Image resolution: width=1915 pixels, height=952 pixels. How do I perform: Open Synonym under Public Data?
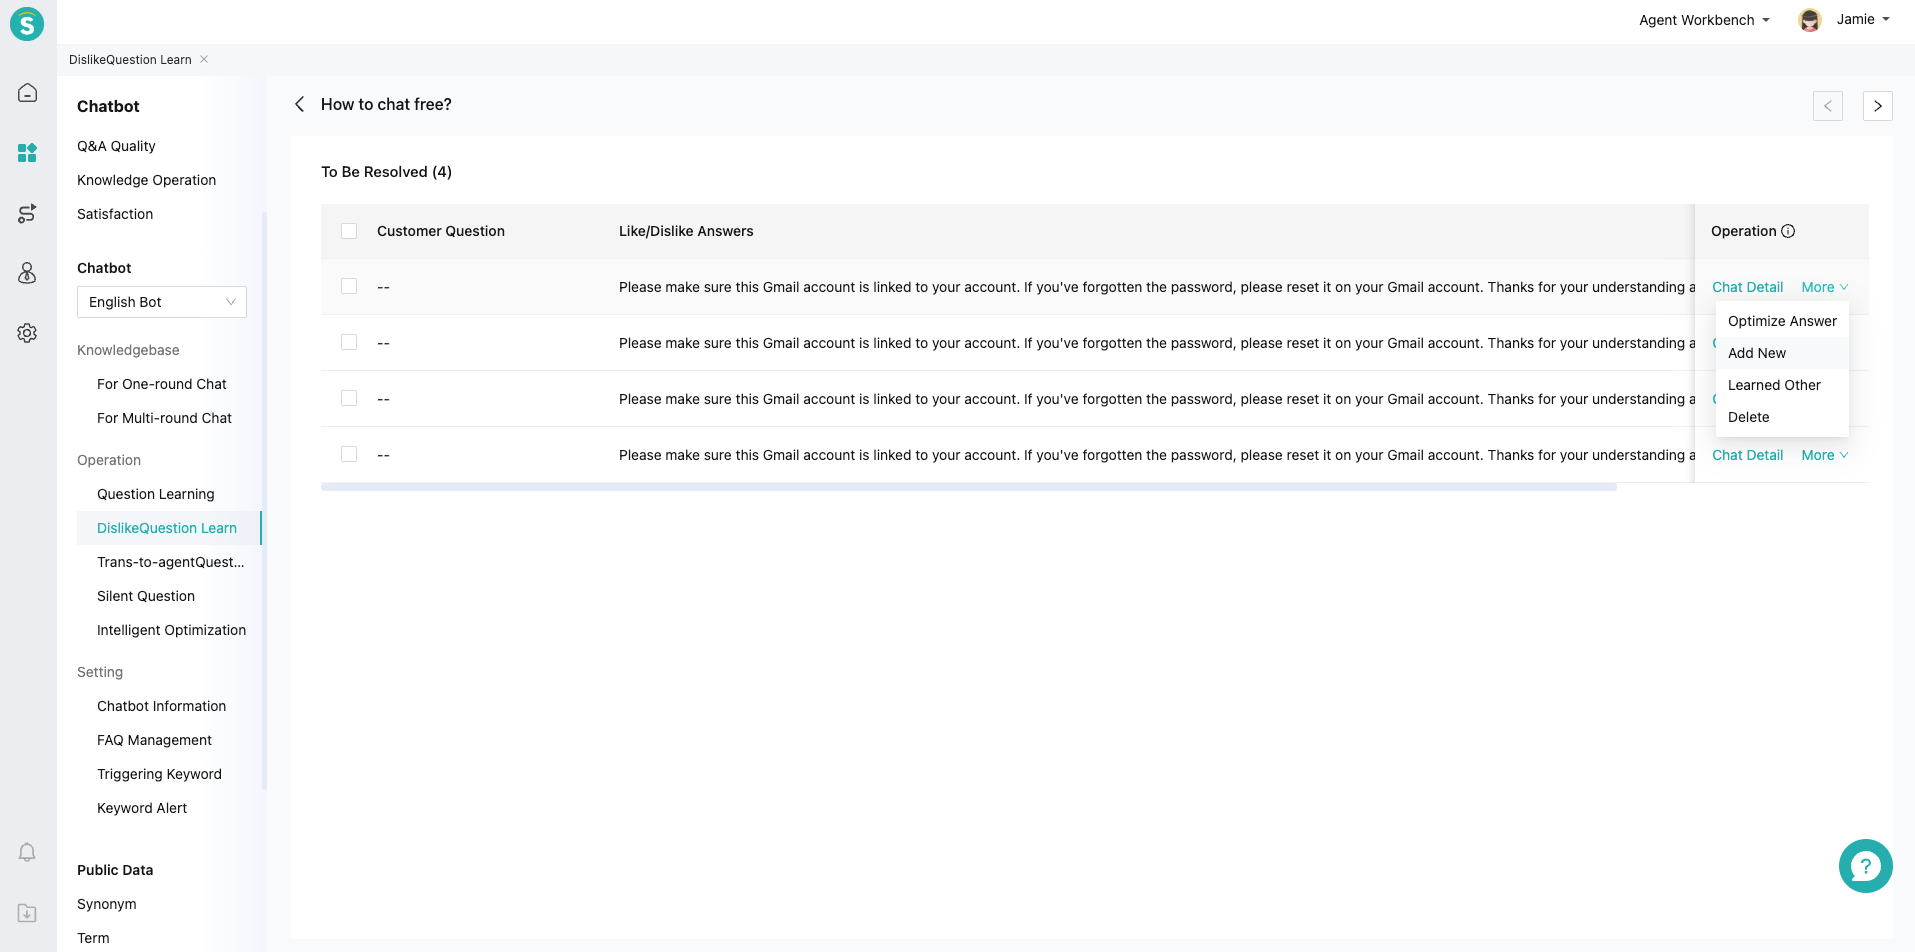pos(107,904)
